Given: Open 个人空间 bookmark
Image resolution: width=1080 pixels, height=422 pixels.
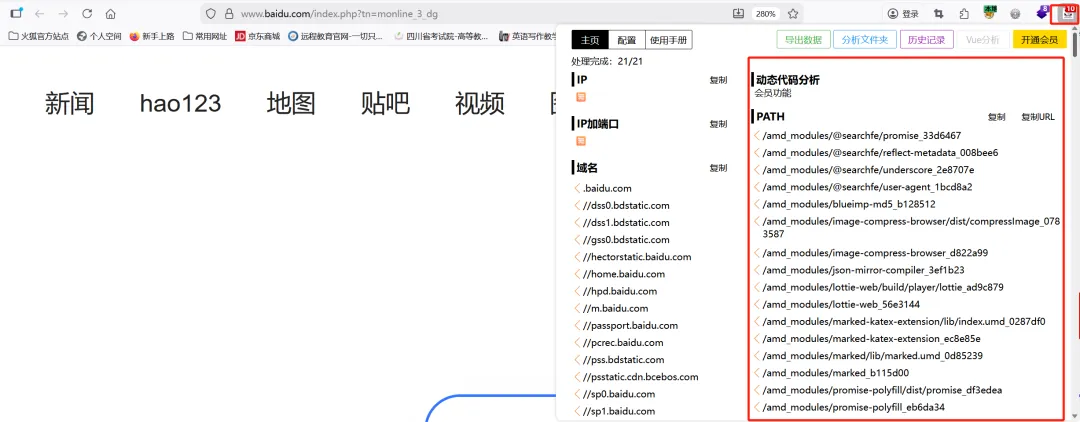Looking at the screenshot, I should click(x=100, y=36).
